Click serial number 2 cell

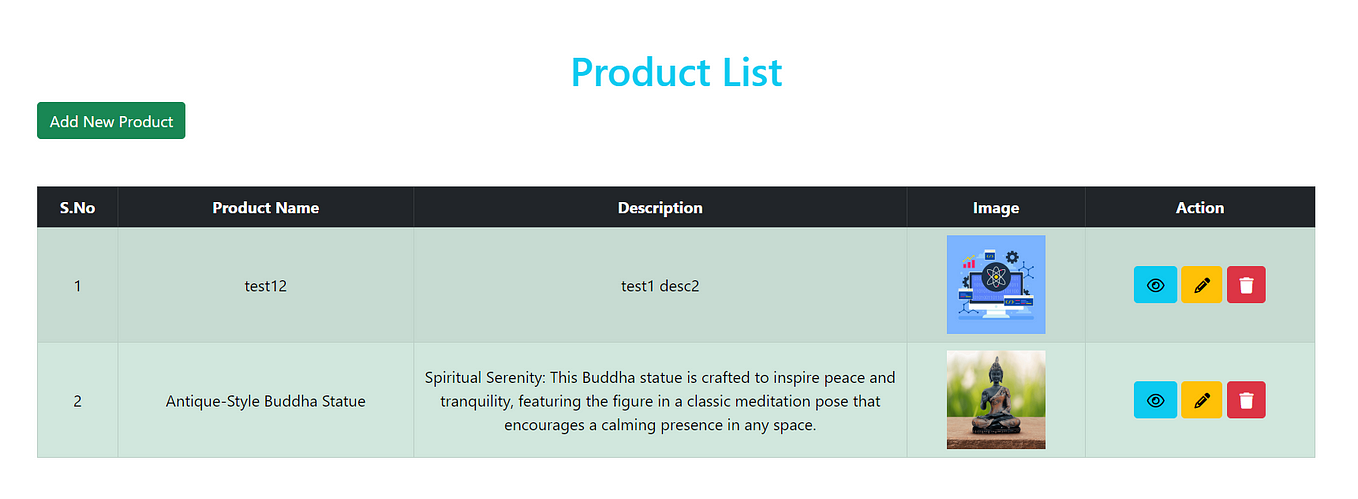pyautogui.click(x=77, y=401)
